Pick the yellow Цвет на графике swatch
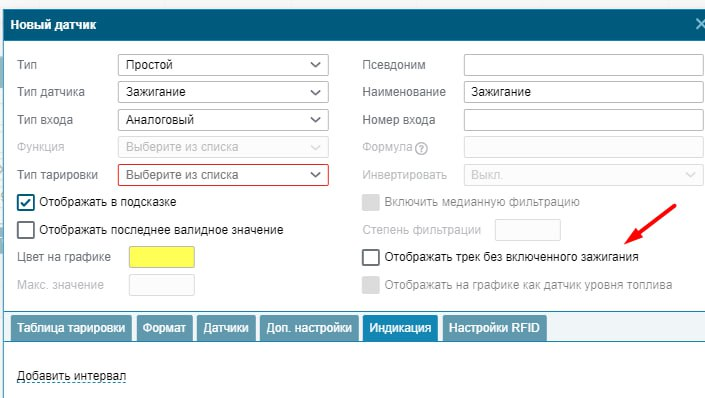Screen dimensions: 705x398 [162, 257]
